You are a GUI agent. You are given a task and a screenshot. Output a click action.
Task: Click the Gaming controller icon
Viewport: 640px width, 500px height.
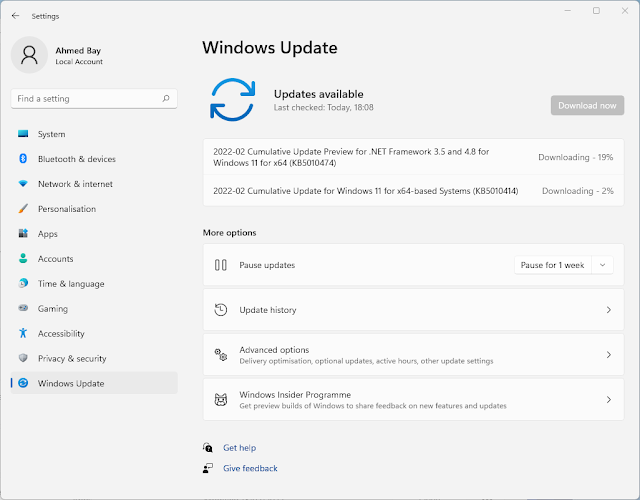[23, 308]
